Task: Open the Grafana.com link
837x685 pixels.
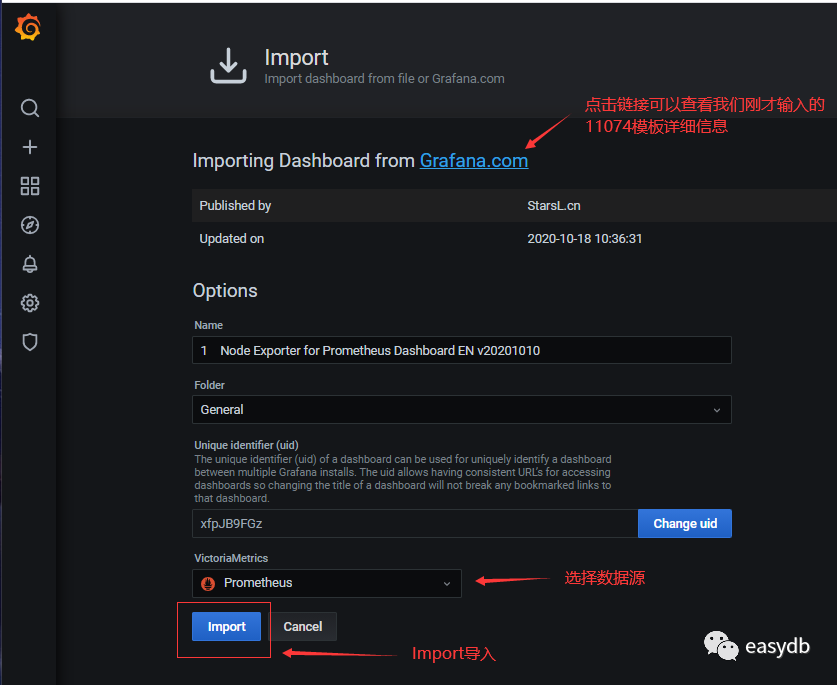Action: (473, 161)
